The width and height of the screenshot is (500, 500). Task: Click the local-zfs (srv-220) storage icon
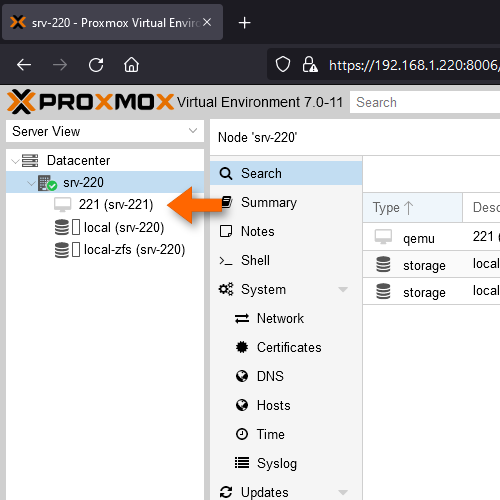coord(62,250)
